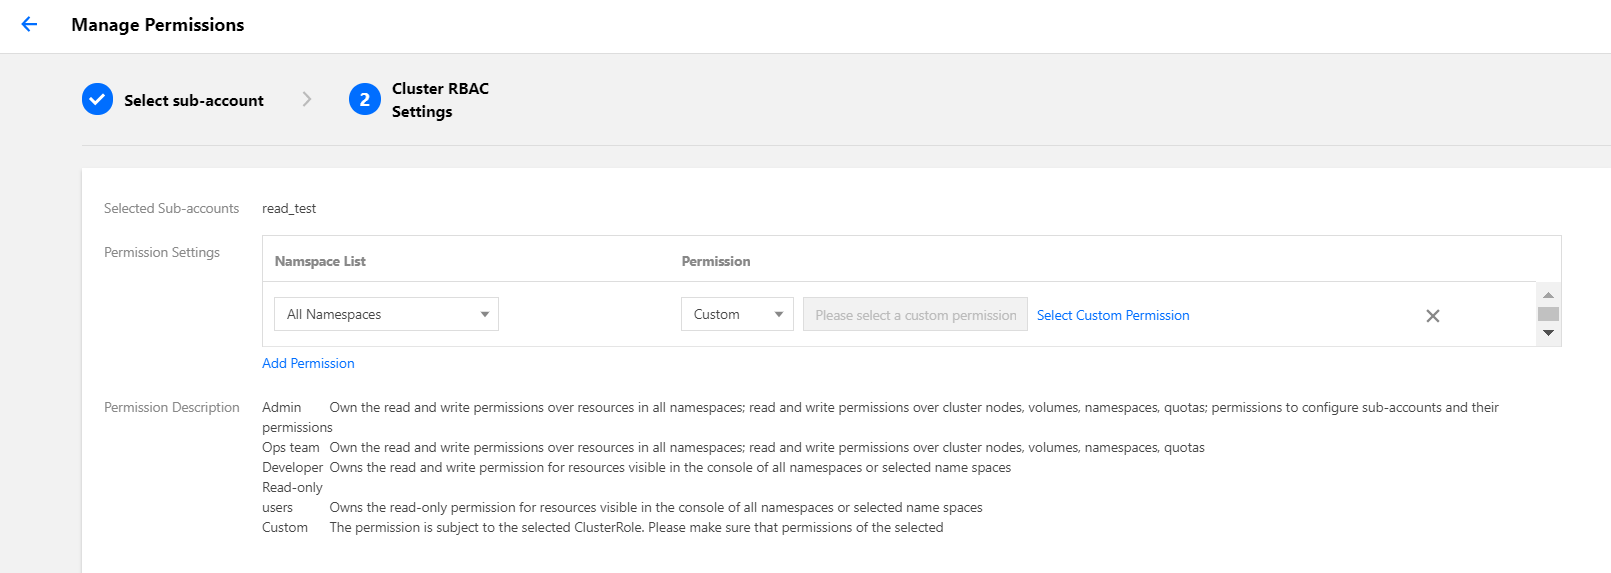Click the permission list scrollbar thumb

point(1548,314)
